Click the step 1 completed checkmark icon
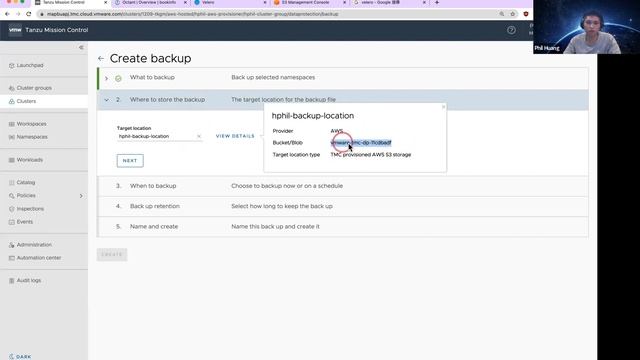 (118, 78)
